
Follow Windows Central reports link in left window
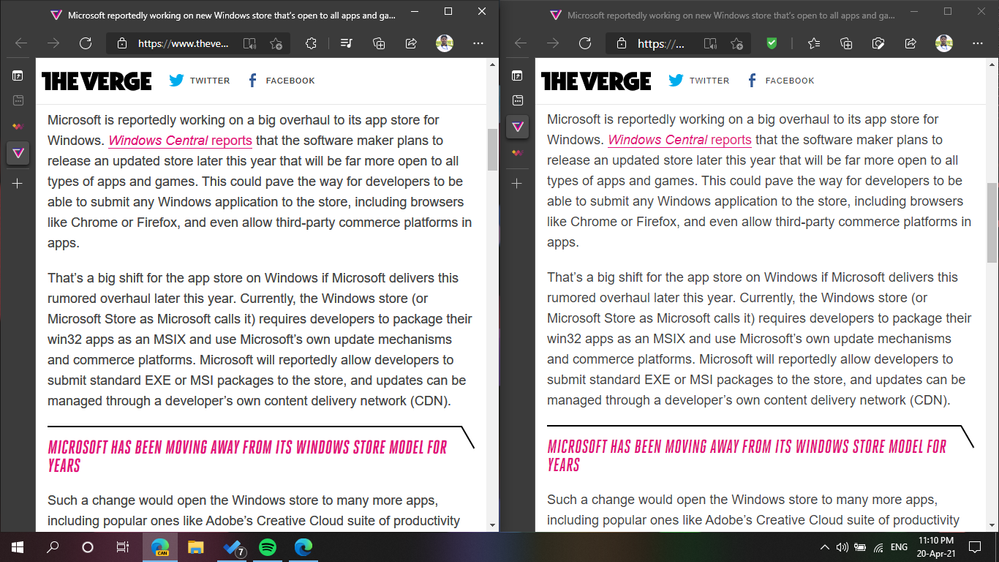[180, 140]
